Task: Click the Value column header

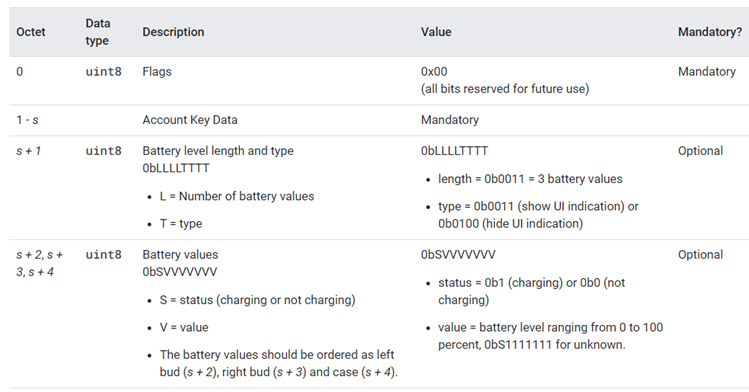Action: click(x=436, y=32)
